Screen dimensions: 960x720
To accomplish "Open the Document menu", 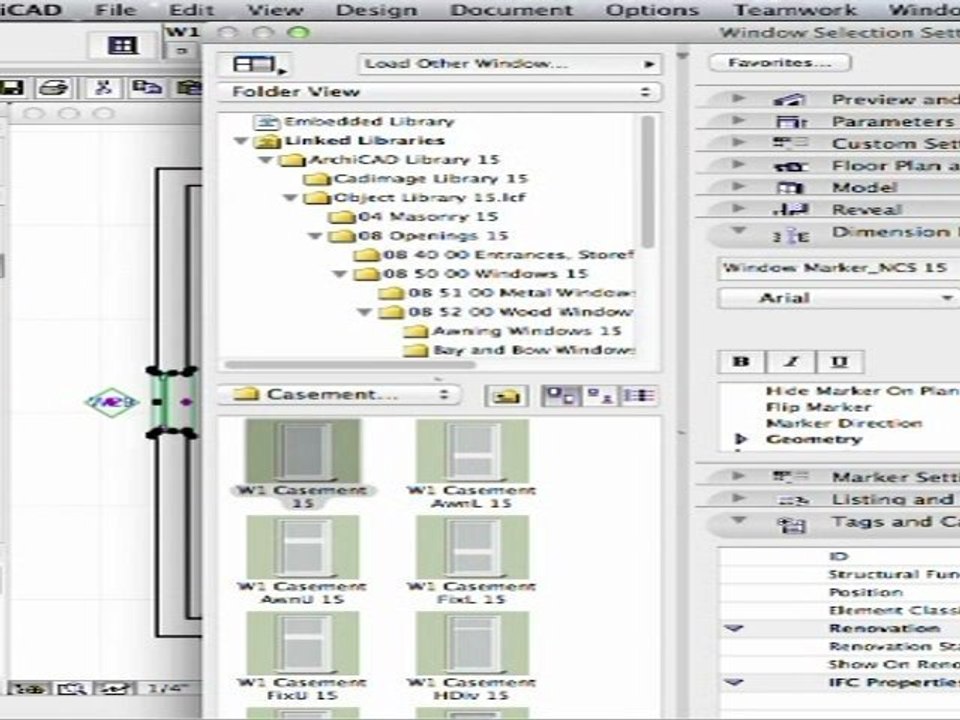I will click(512, 10).
